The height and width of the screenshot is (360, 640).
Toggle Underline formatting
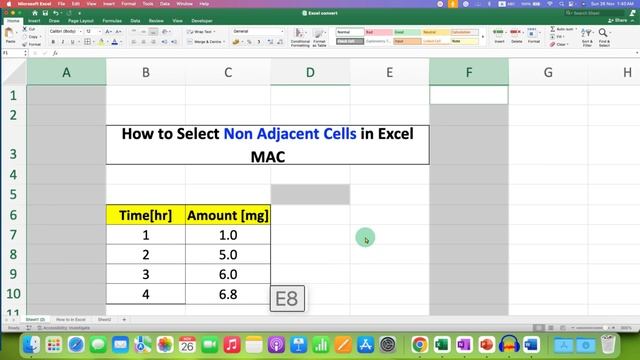tap(73, 42)
